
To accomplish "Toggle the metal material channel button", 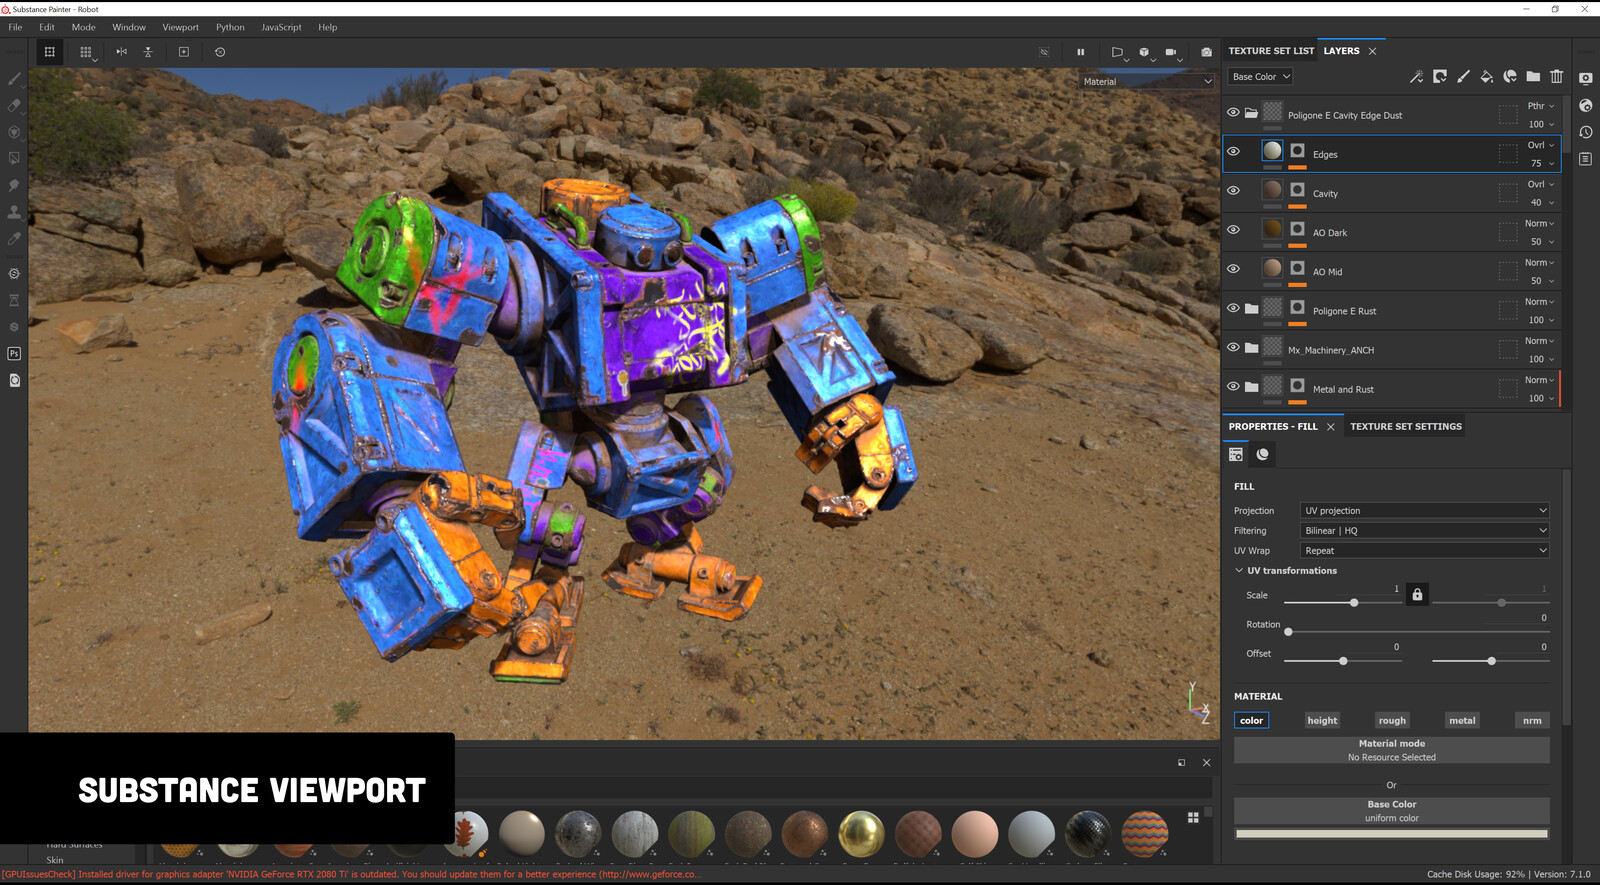I will (x=1462, y=720).
